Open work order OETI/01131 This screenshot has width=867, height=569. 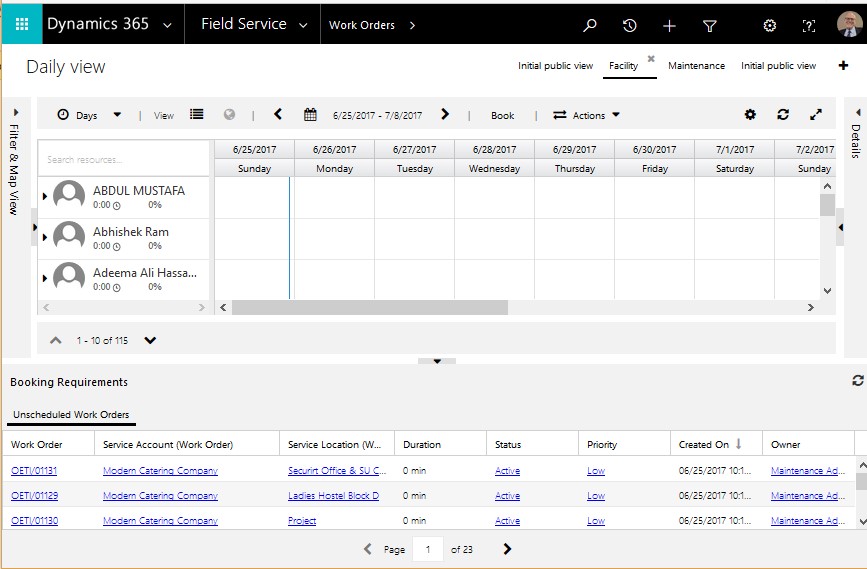[x=34, y=471]
